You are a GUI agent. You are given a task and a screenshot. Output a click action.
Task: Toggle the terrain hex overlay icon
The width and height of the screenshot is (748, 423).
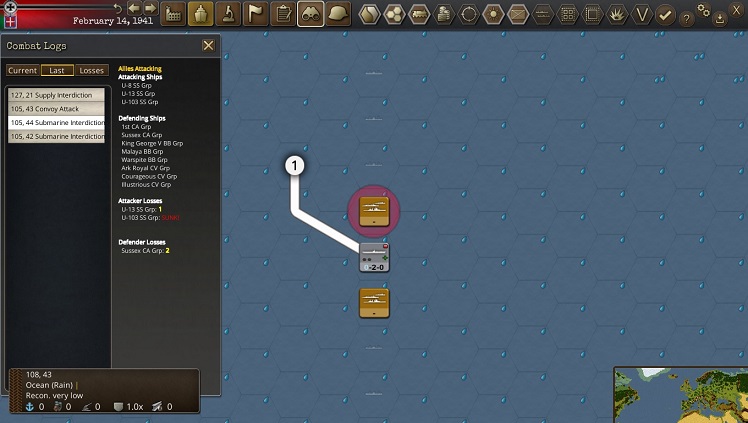click(370, 14)
